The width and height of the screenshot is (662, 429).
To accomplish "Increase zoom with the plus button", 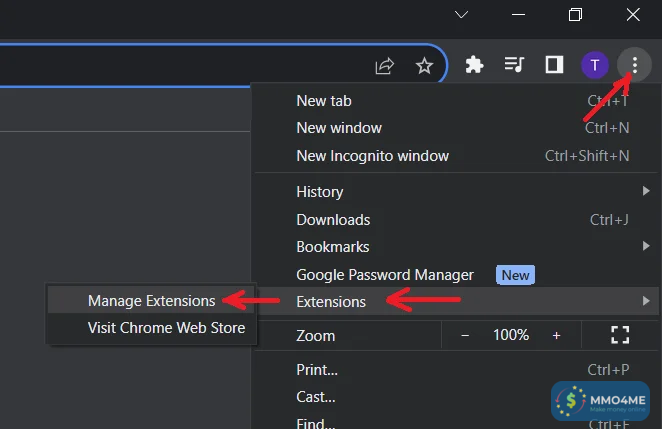I will click(556, 335).
